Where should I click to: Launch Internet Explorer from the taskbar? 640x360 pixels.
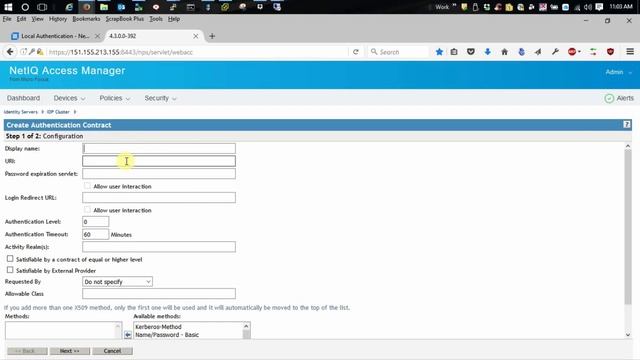pyautogui.click(x=69, y=7)
